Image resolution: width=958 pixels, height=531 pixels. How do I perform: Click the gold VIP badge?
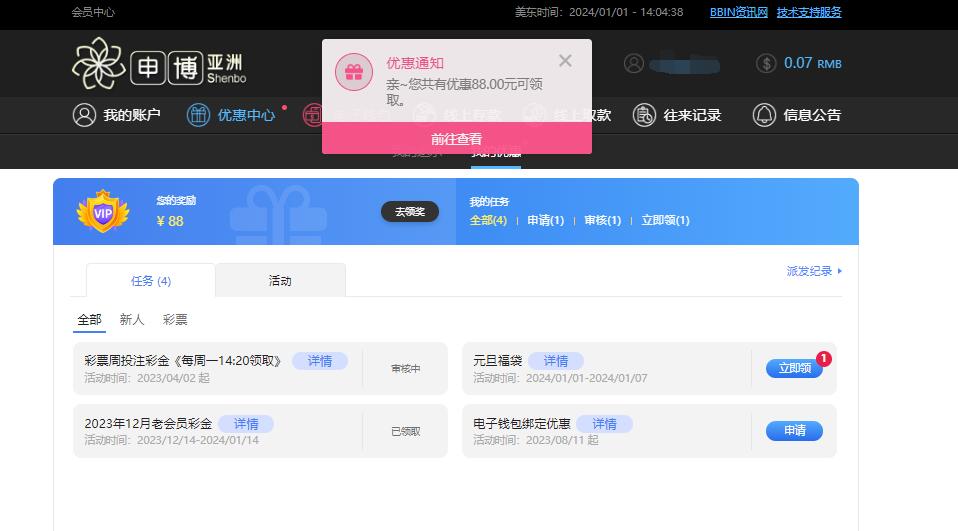[x=103, y=212]
